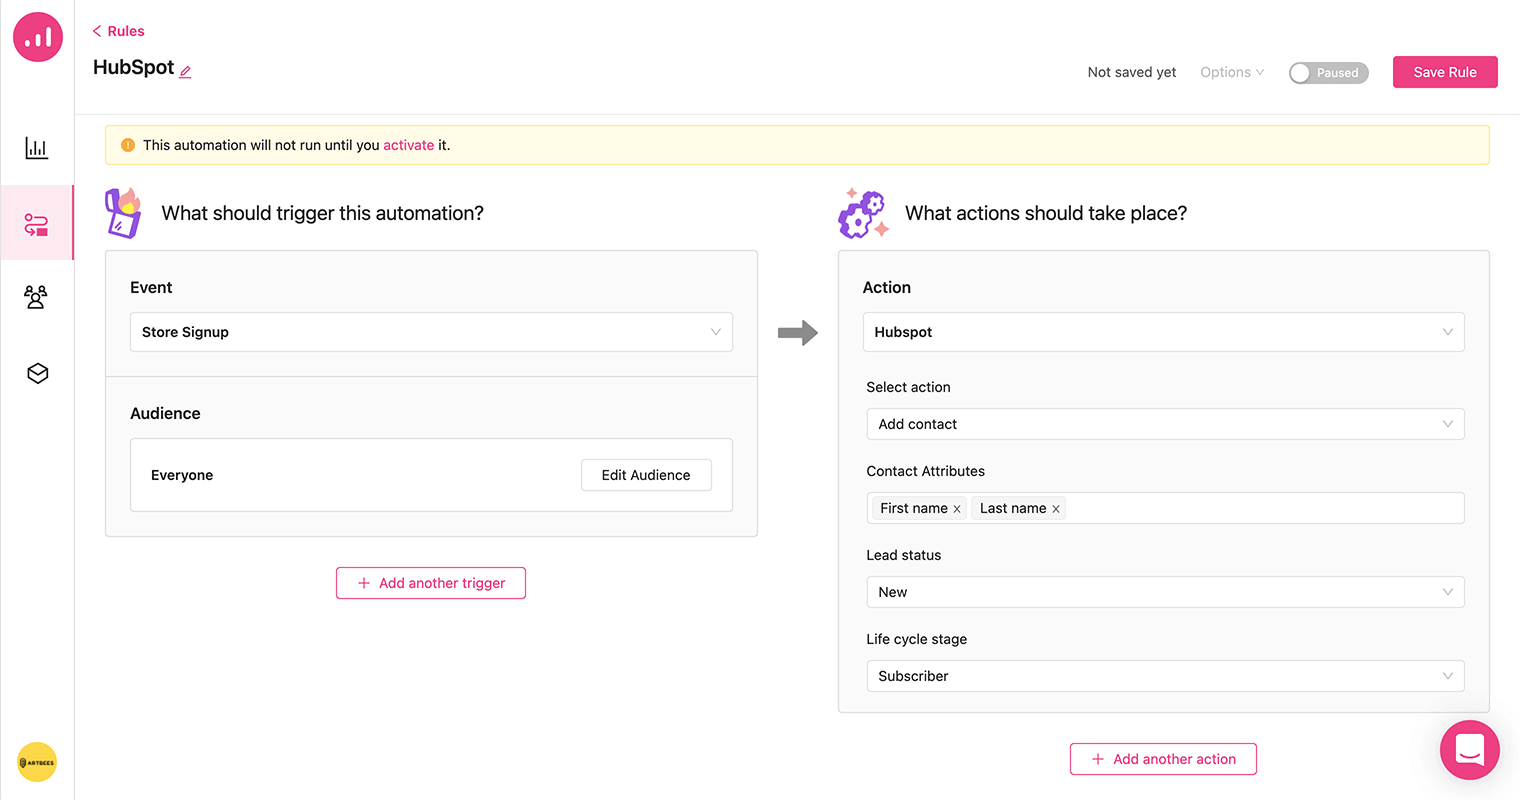
Task: Click the Save Rule button
Action: [x=1445, y=72]
